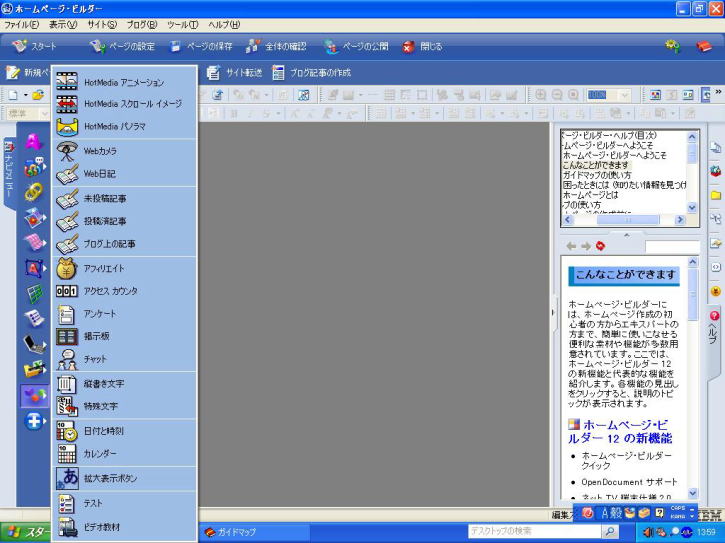The width and height of the screenshot is (725, 543).
Task: Click the 特殊文字 icon
Action: click(x=67, y=406)
